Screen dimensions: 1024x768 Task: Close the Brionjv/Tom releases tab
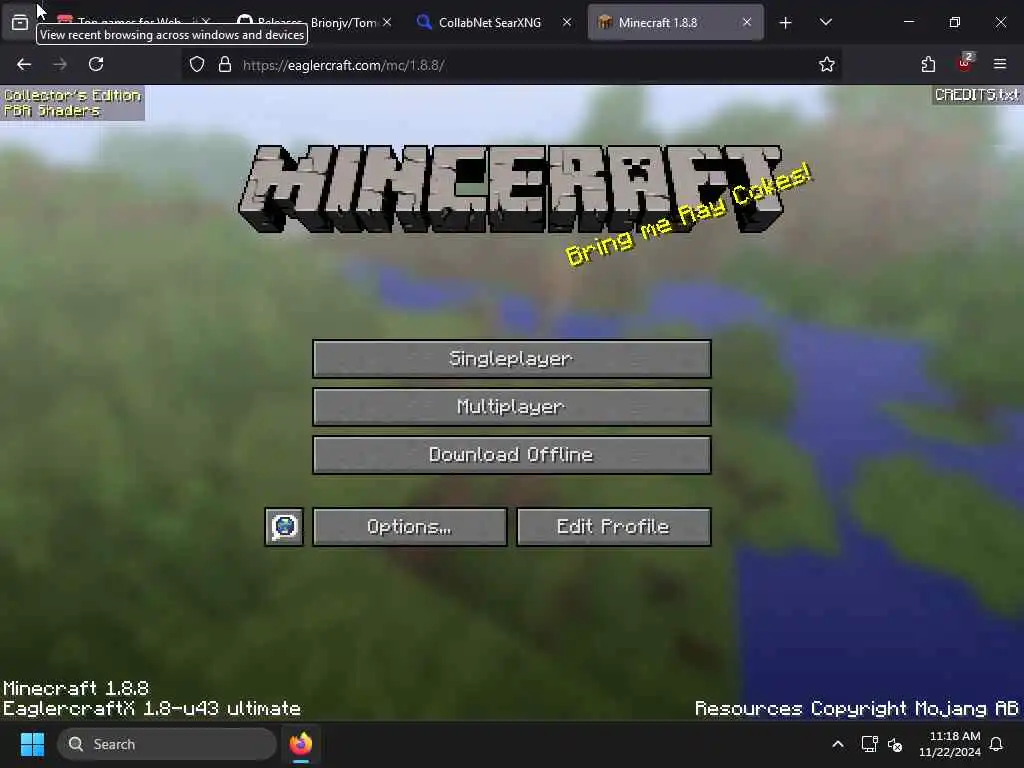(x=387, y=22)
